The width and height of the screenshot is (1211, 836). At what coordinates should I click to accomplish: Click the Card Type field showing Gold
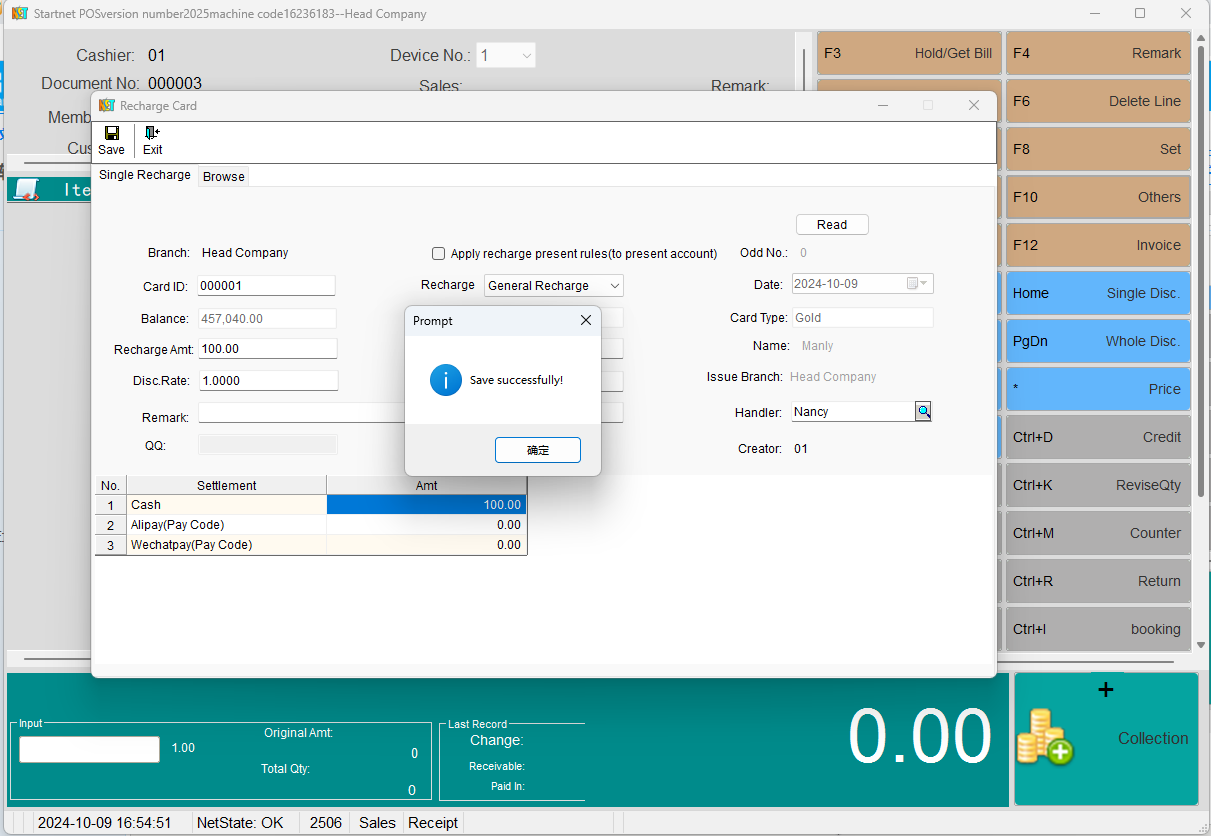[x=863, y=318]
